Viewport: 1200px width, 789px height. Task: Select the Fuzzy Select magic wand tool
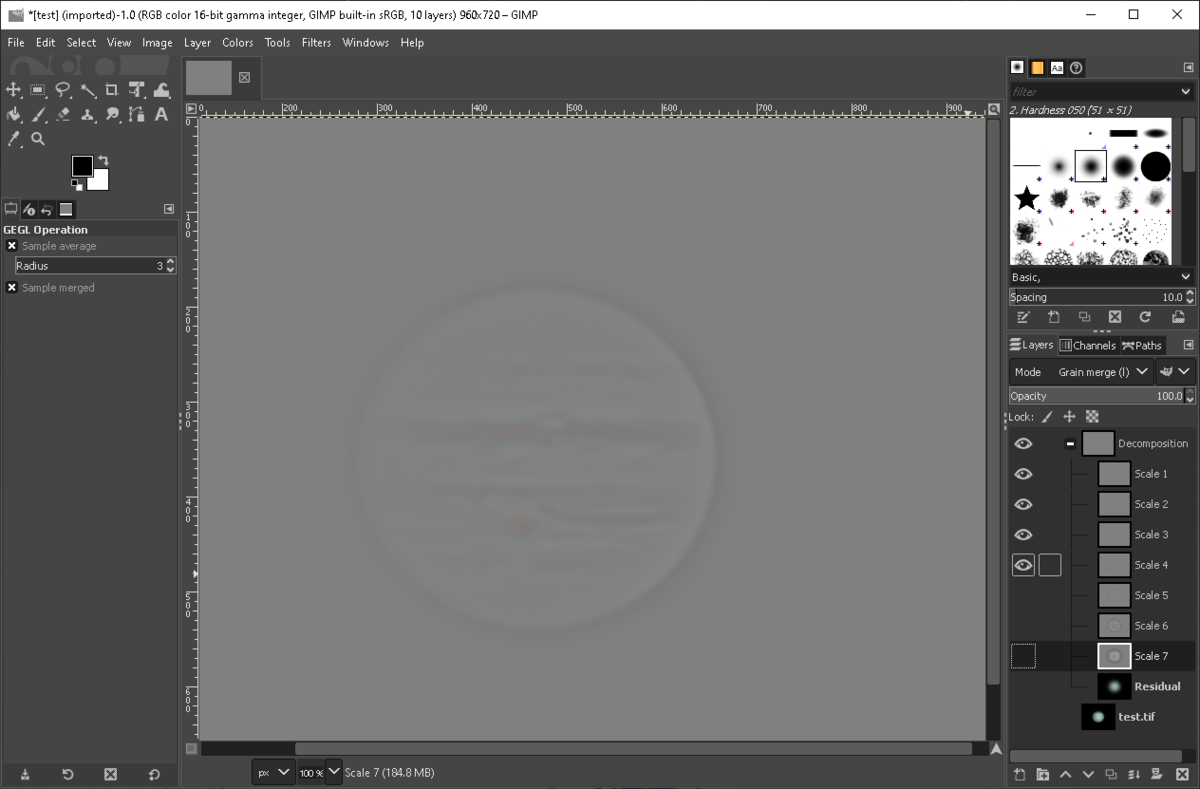[88, 90]
